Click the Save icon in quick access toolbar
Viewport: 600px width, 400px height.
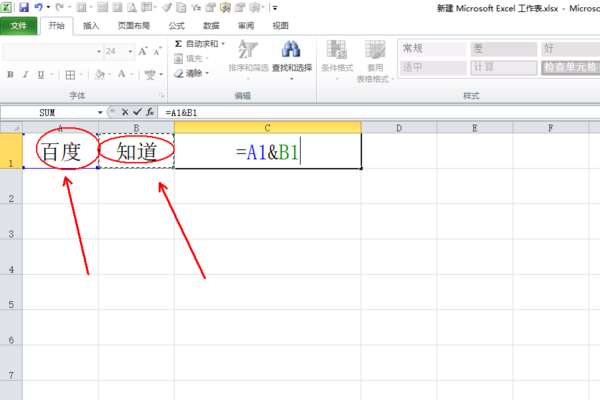pyautogui.click(x=24, y=7)
